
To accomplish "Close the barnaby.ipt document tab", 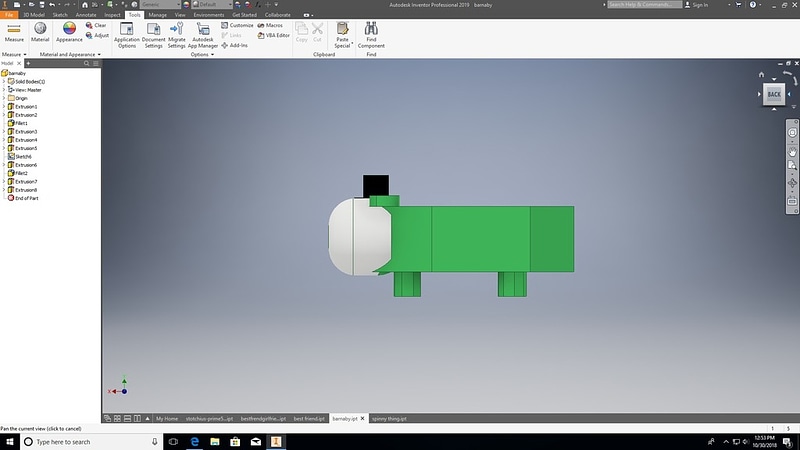I will coord(362,418).
